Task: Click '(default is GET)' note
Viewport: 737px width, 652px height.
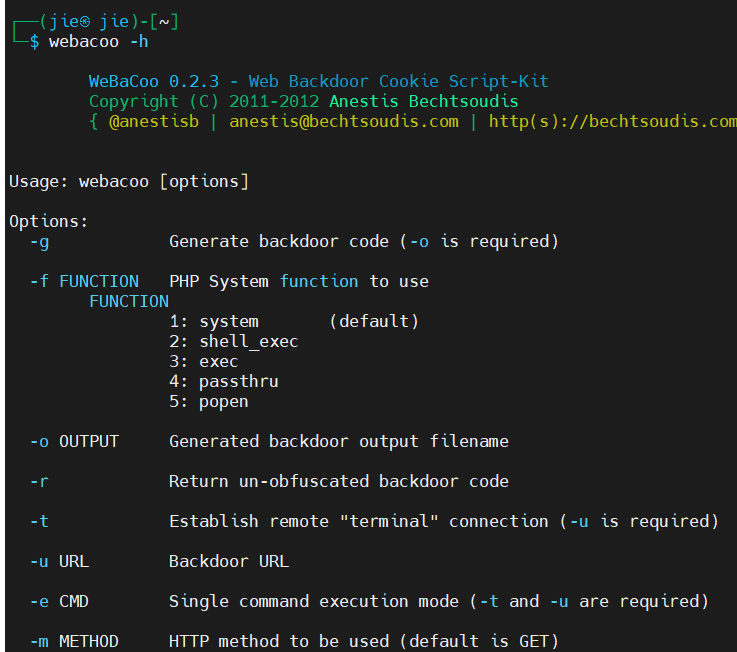Action: click(479, 641)
